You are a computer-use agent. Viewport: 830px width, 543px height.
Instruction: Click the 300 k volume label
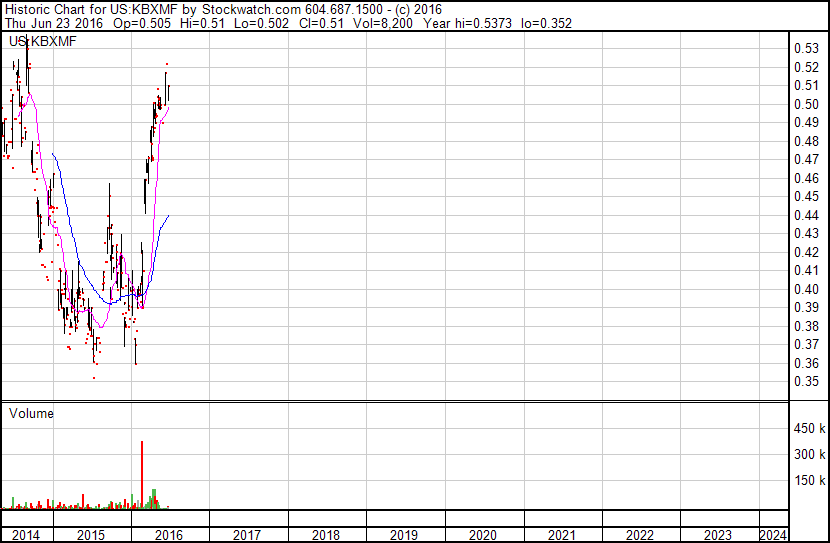point(809,454)
